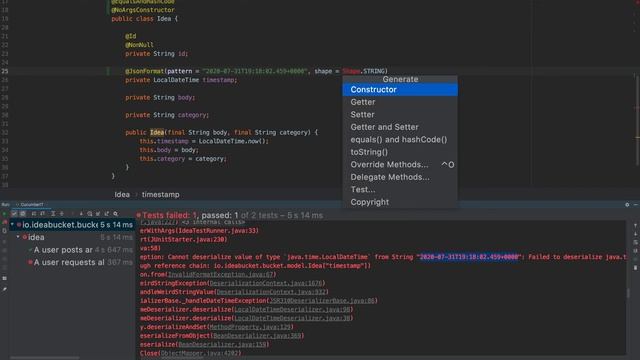Open Run panel settings gear
Screen dimensions: 640x360
627,204
